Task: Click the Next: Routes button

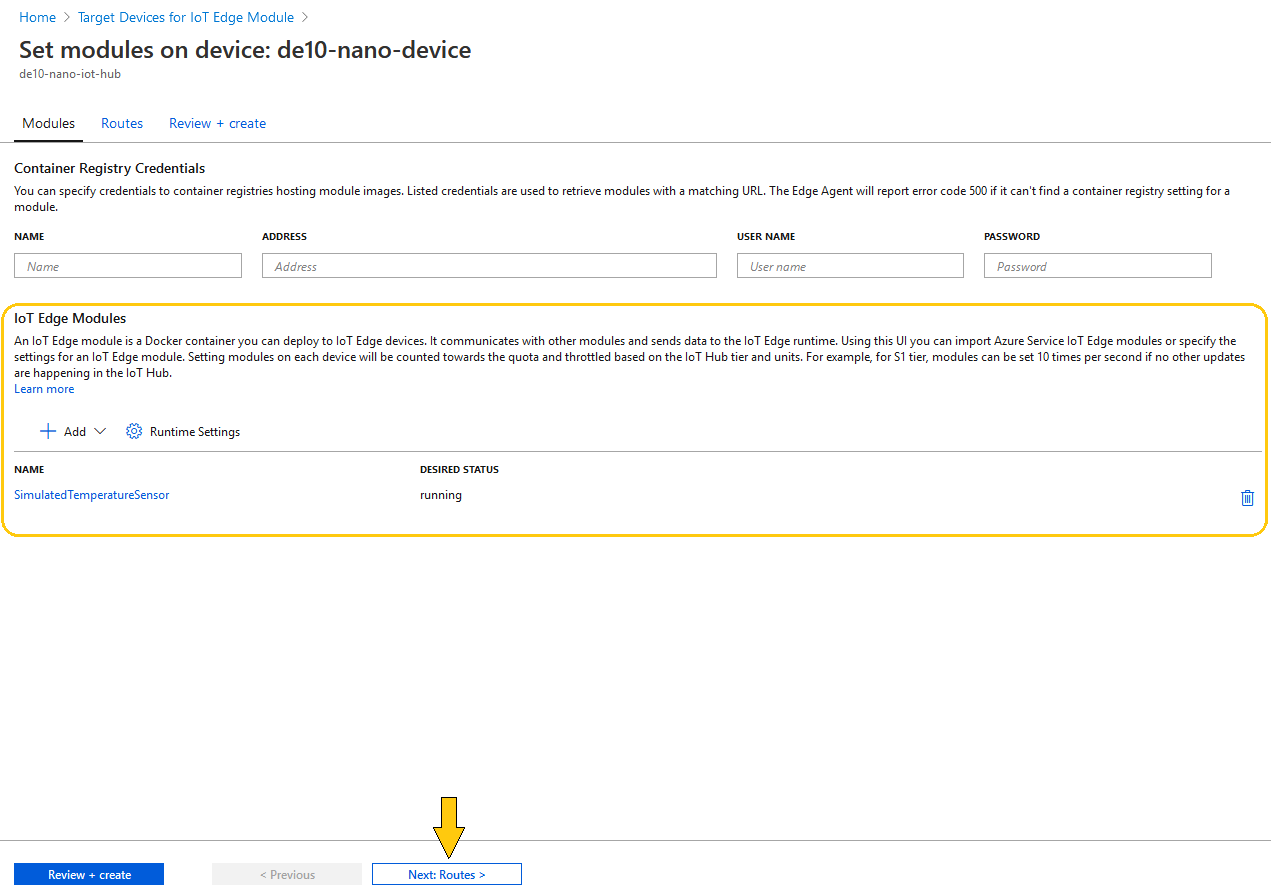Action: (x=446, y=875)
